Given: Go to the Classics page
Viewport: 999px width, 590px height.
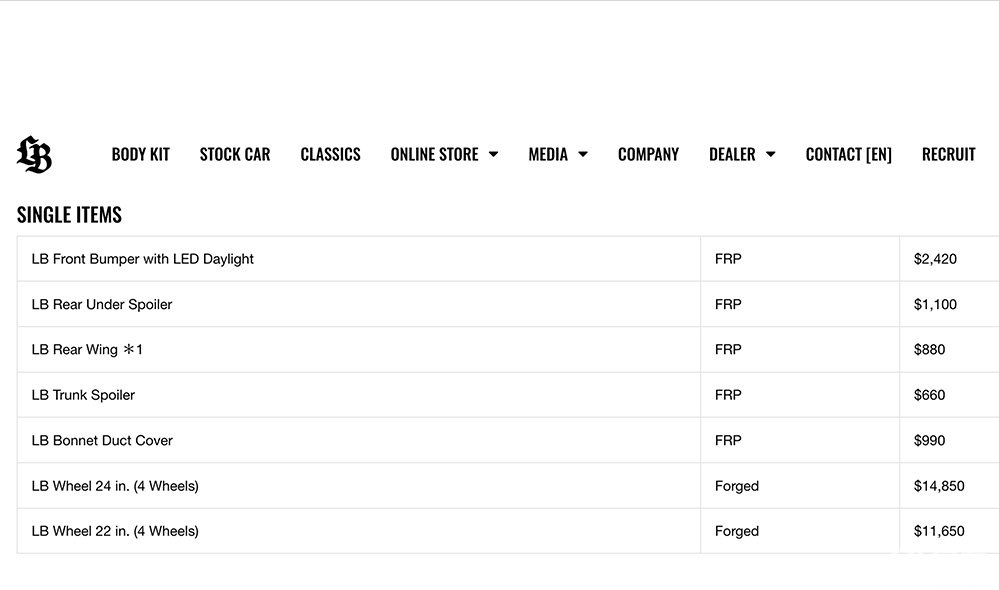Looking at the screenshot, I should click(x=330, y=154).
